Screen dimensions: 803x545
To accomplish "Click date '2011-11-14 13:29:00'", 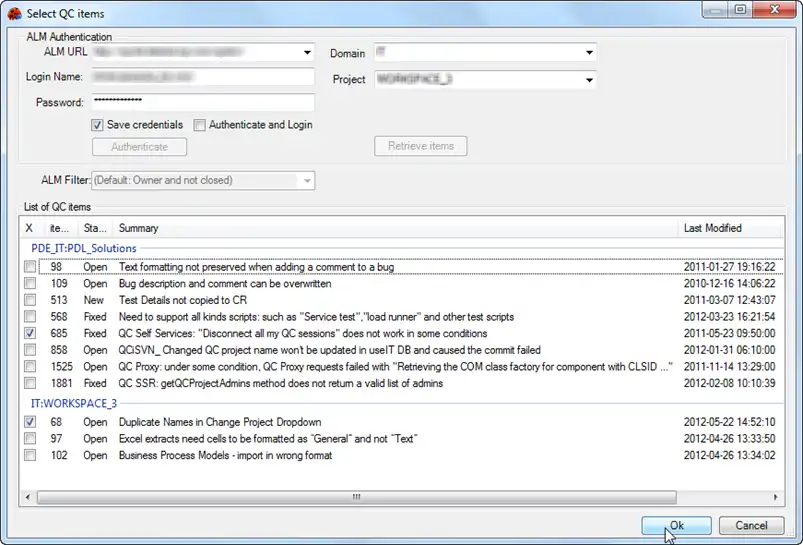I will coord(729,366).
